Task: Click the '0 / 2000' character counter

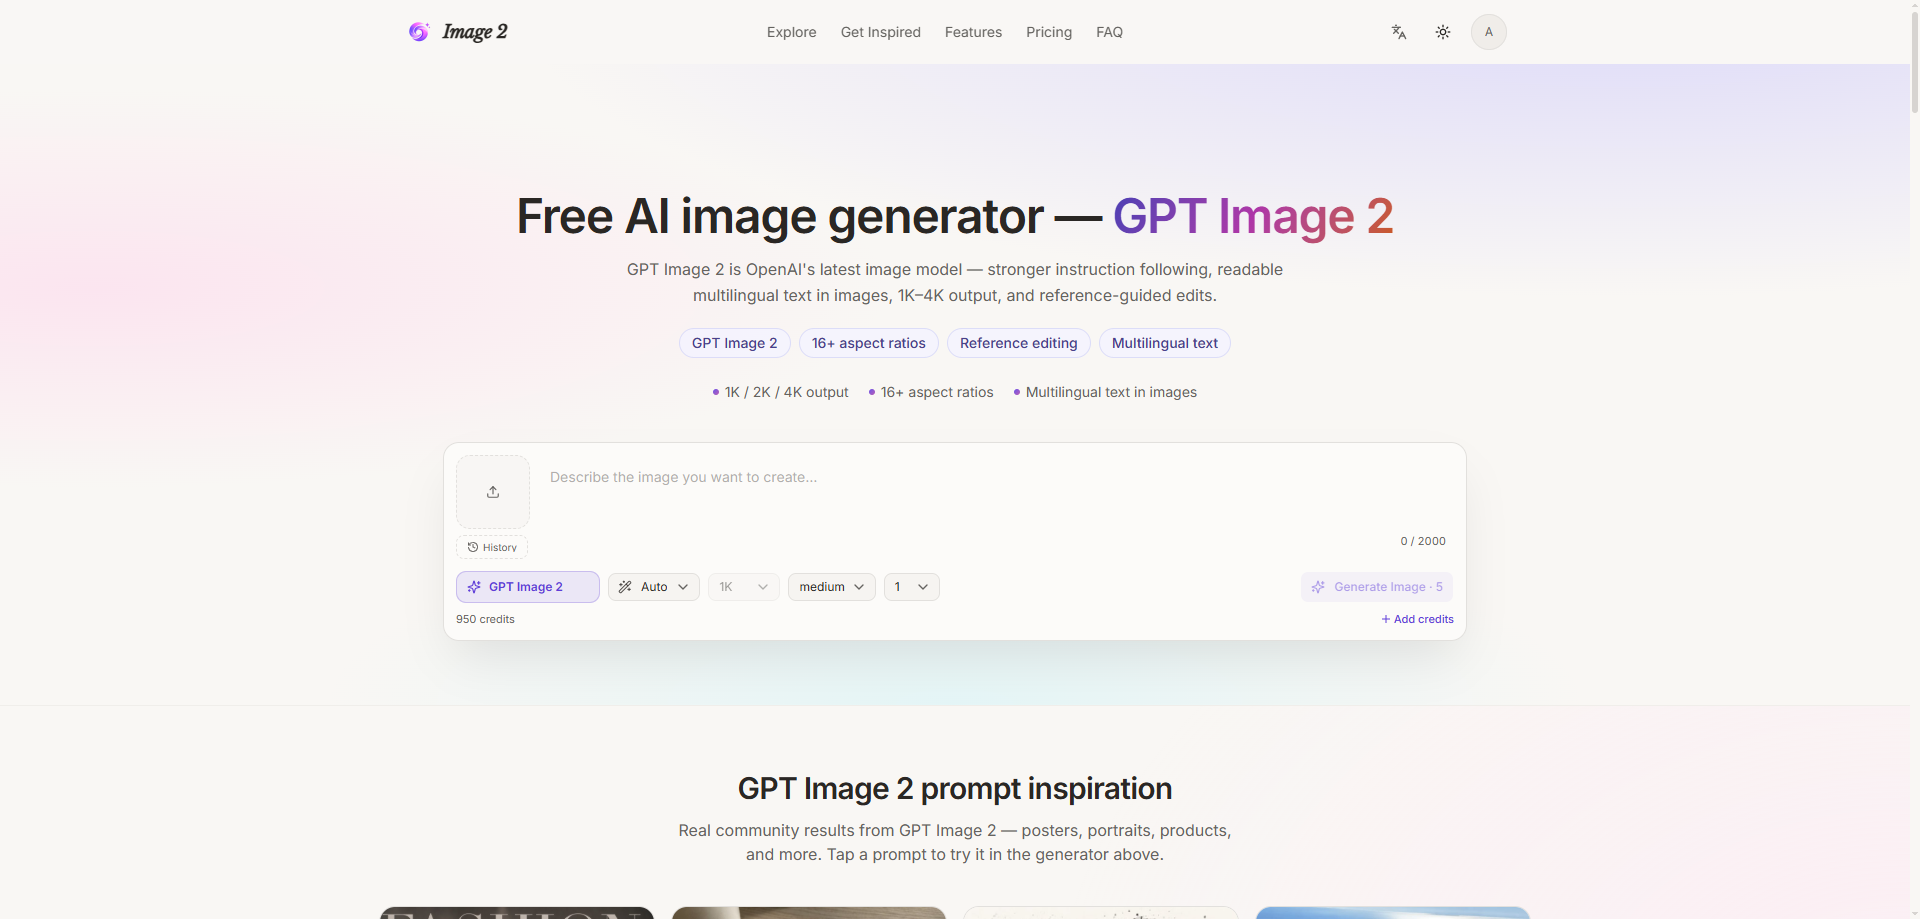Action: pyautogui.click(x=1423, y=541)
